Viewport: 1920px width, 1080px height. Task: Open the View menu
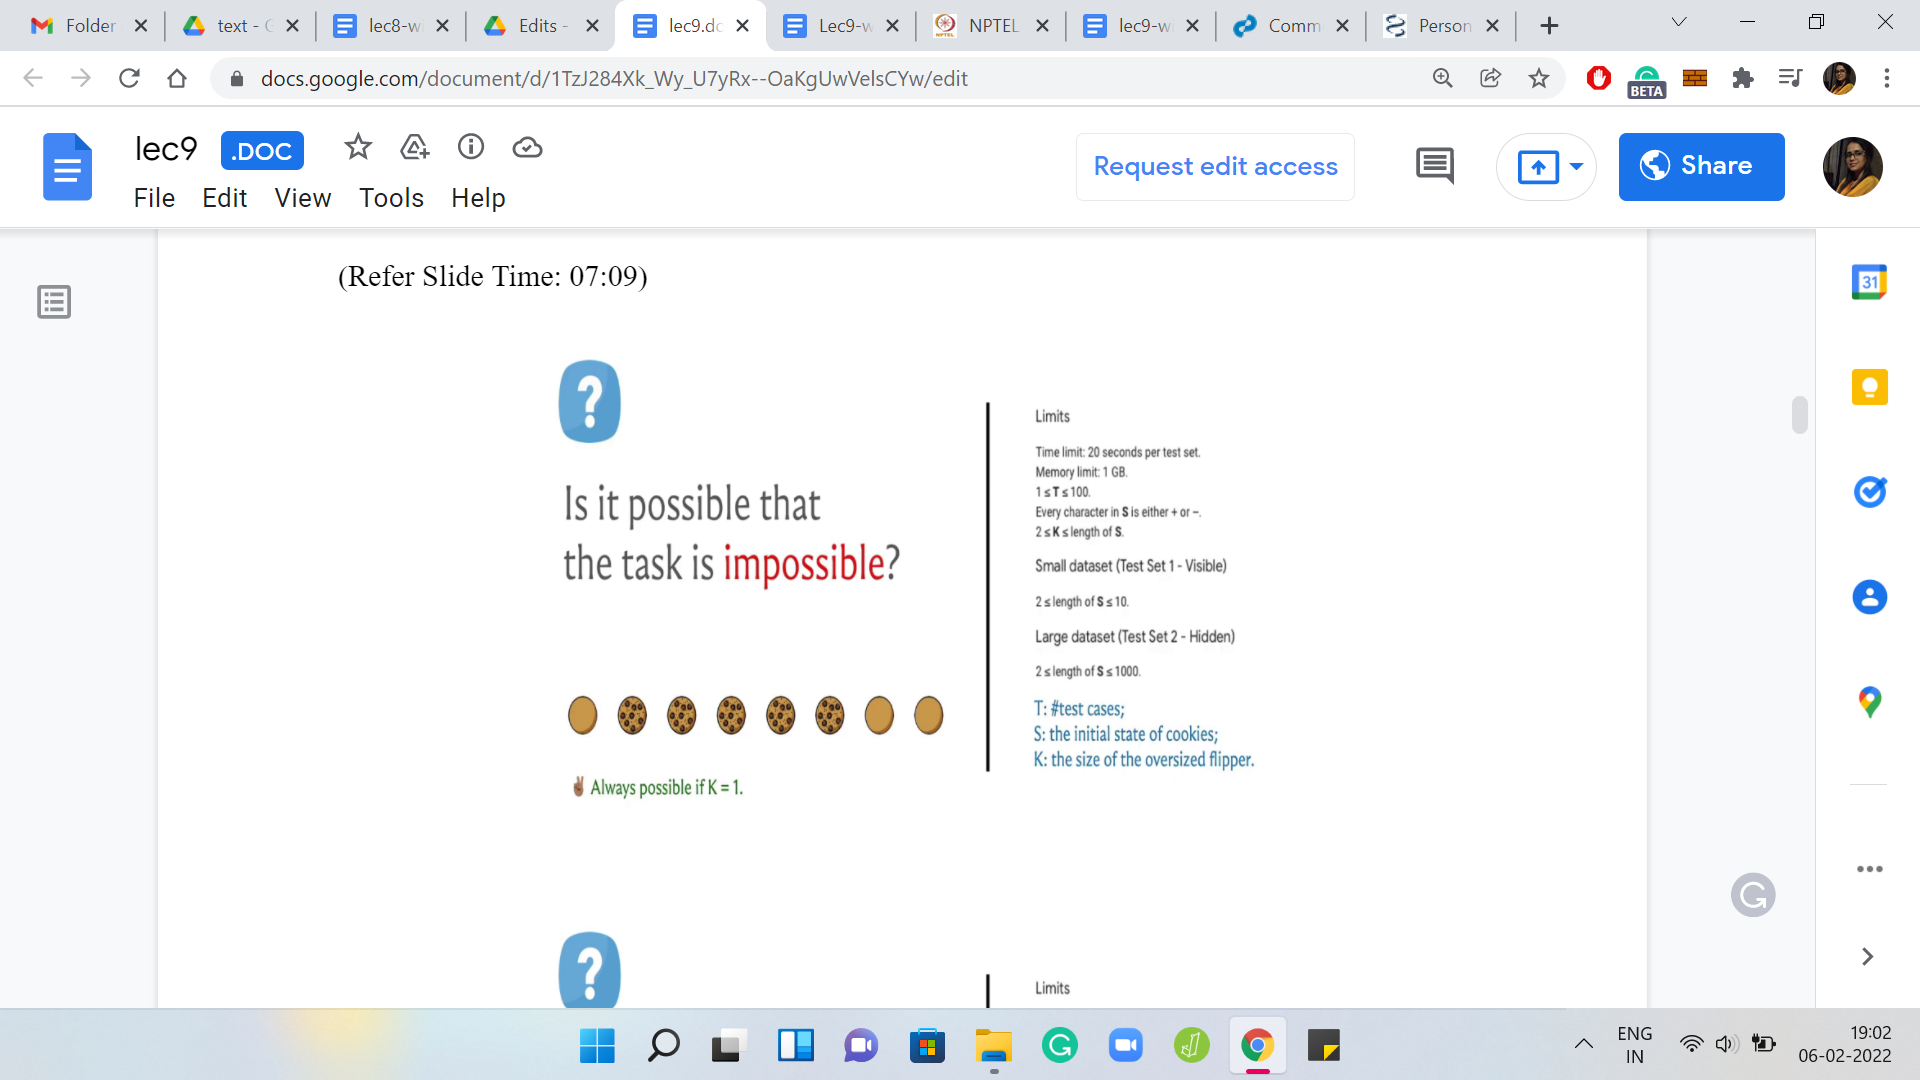pyautogui.click(x=302, y=198)
